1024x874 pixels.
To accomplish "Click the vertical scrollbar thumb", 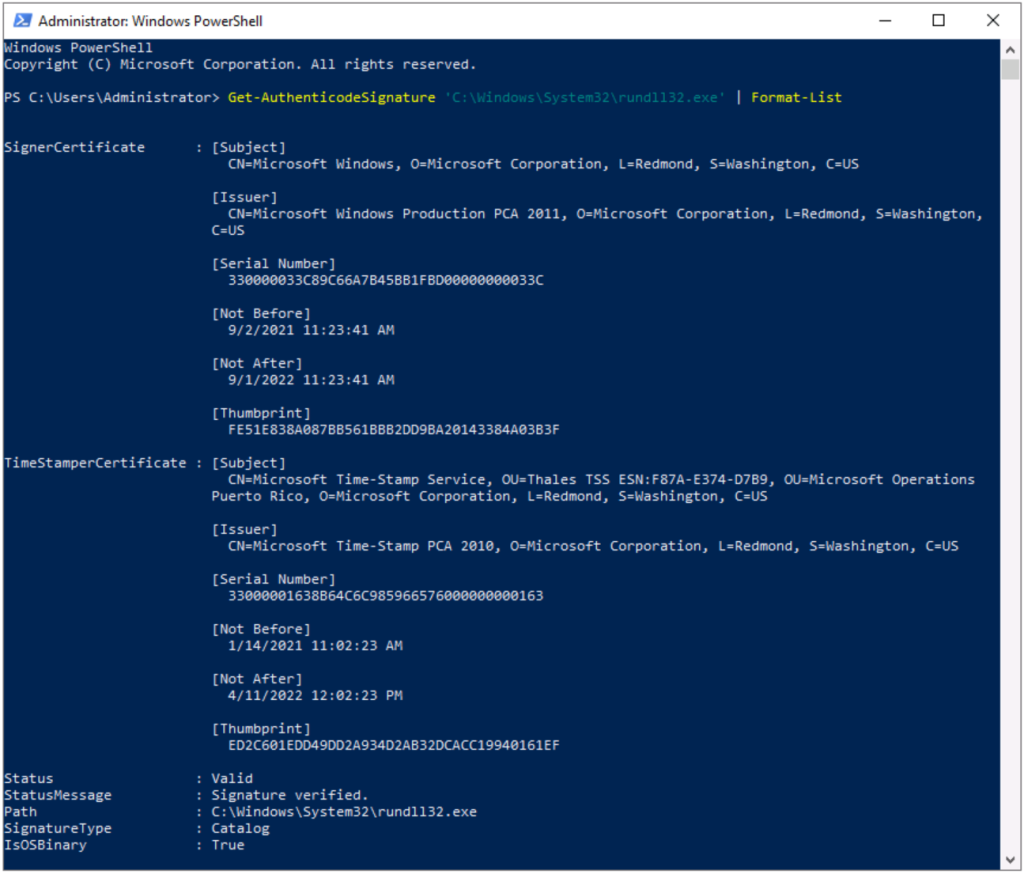I will coord(1010,70).
